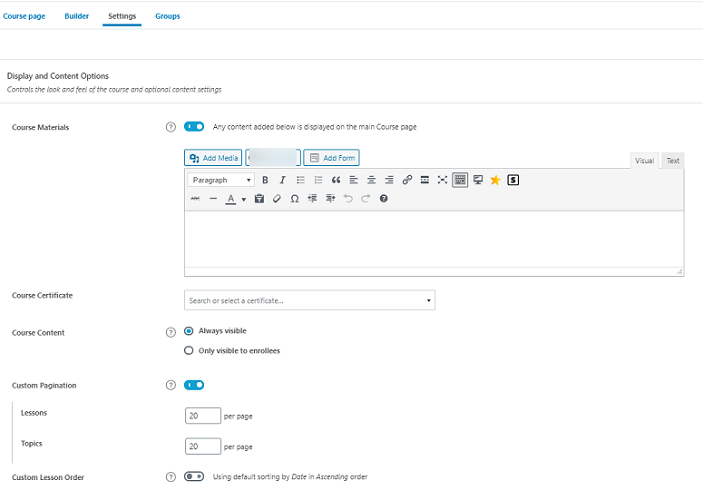Center align the text
This screenshot has height=500, width=703.
(x=371, y=180)
